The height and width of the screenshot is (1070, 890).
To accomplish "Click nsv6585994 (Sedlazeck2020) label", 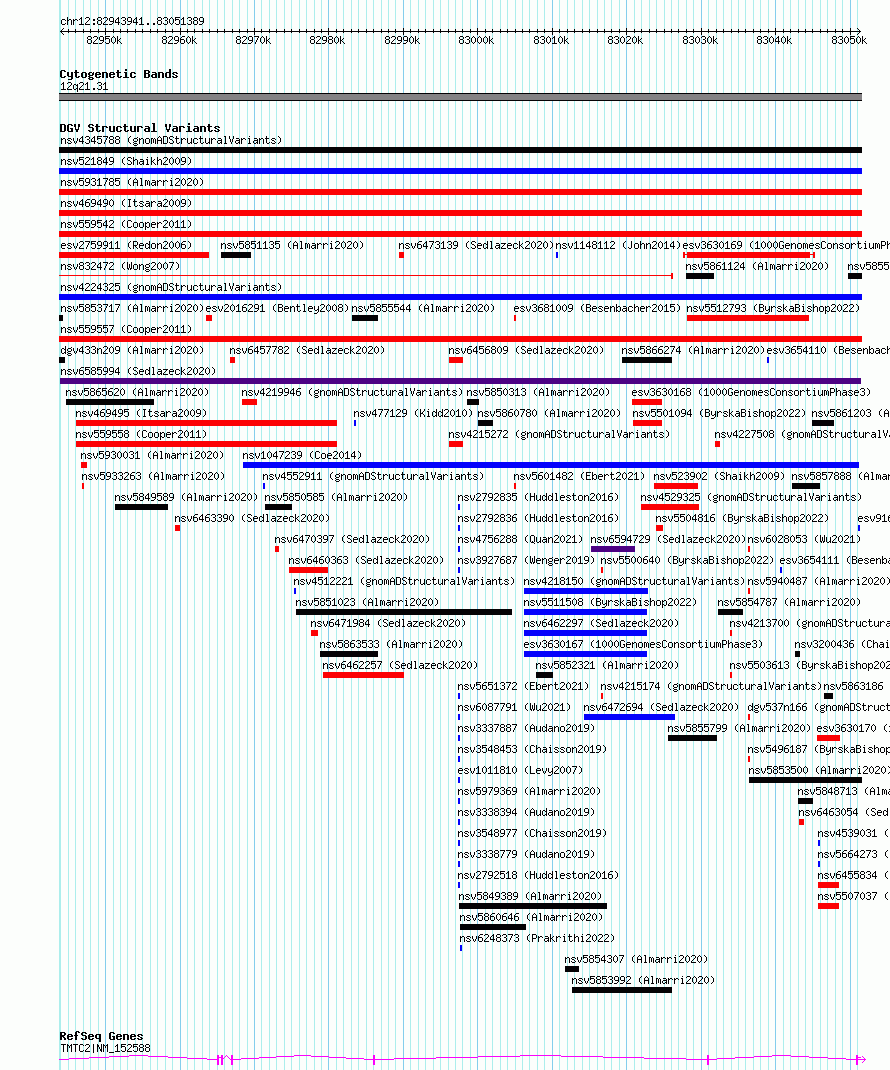I will (138, 371).
